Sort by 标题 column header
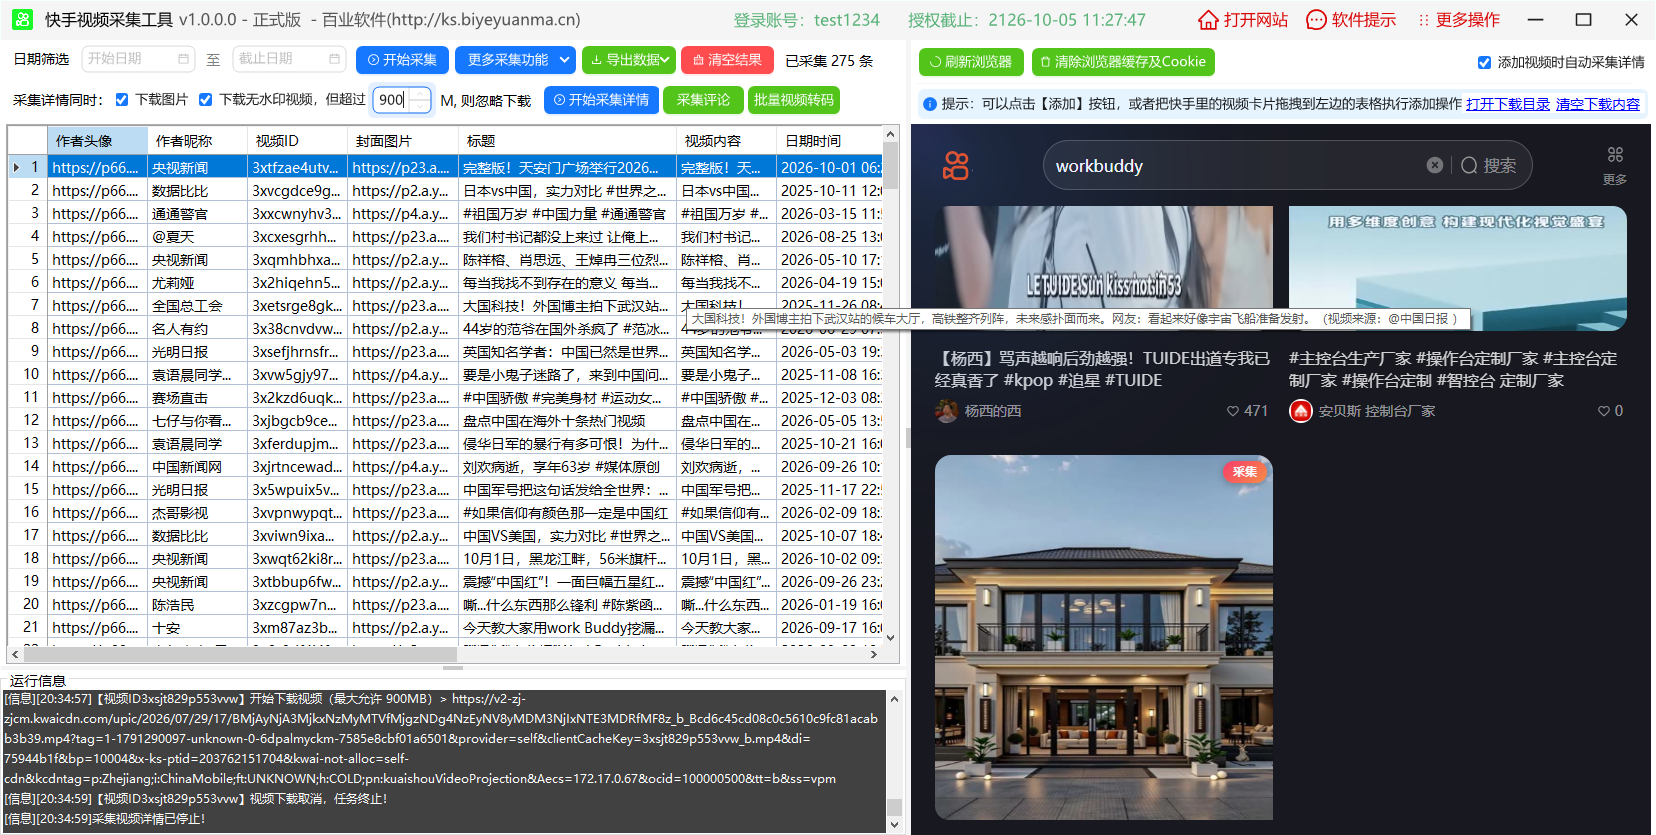The image size is (1656, 835). [x=568, y=141]
